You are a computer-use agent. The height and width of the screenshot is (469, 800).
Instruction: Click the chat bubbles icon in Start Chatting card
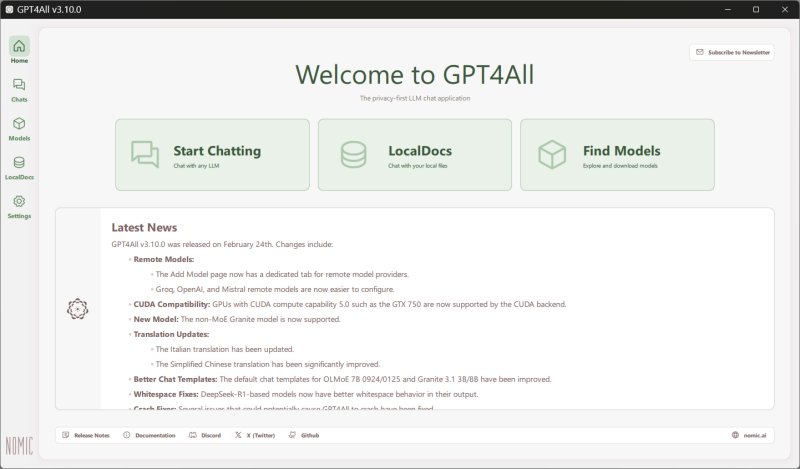145,154
